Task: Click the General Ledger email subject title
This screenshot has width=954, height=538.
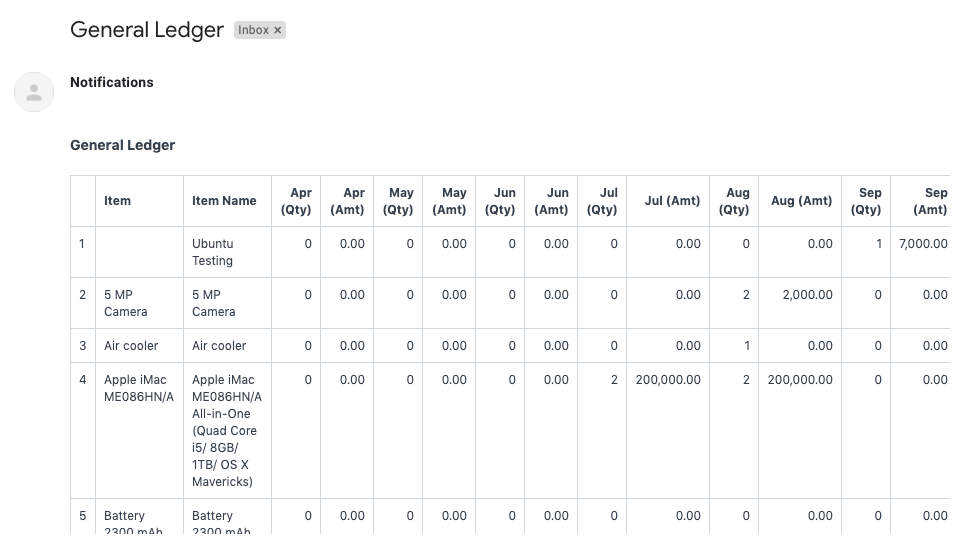Action: (x=147, y=30)
